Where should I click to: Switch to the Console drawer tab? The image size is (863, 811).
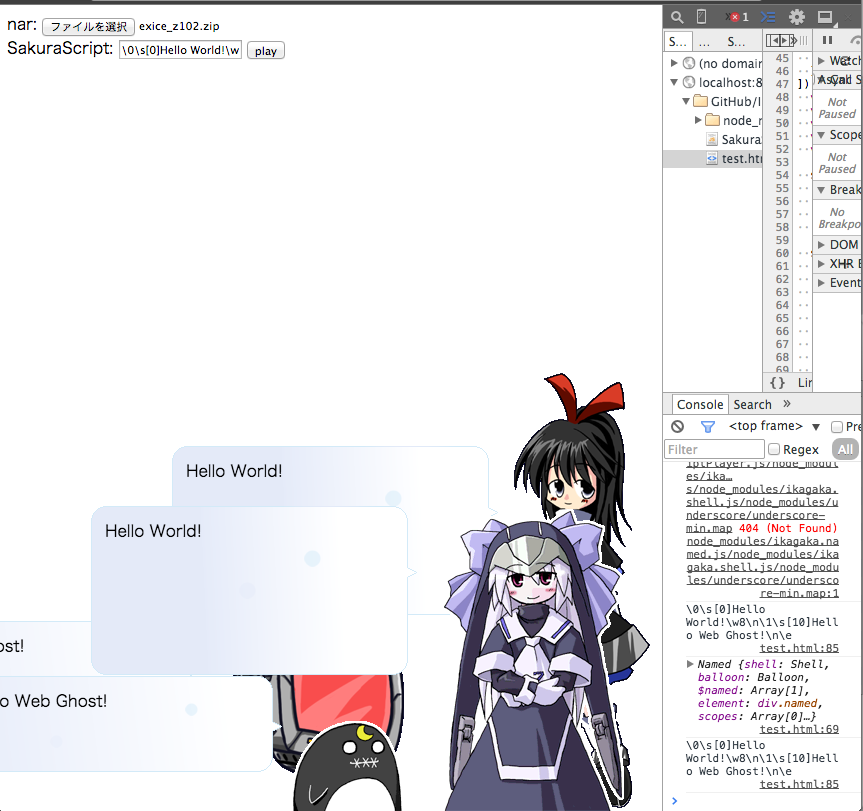(x=700, y=404)
